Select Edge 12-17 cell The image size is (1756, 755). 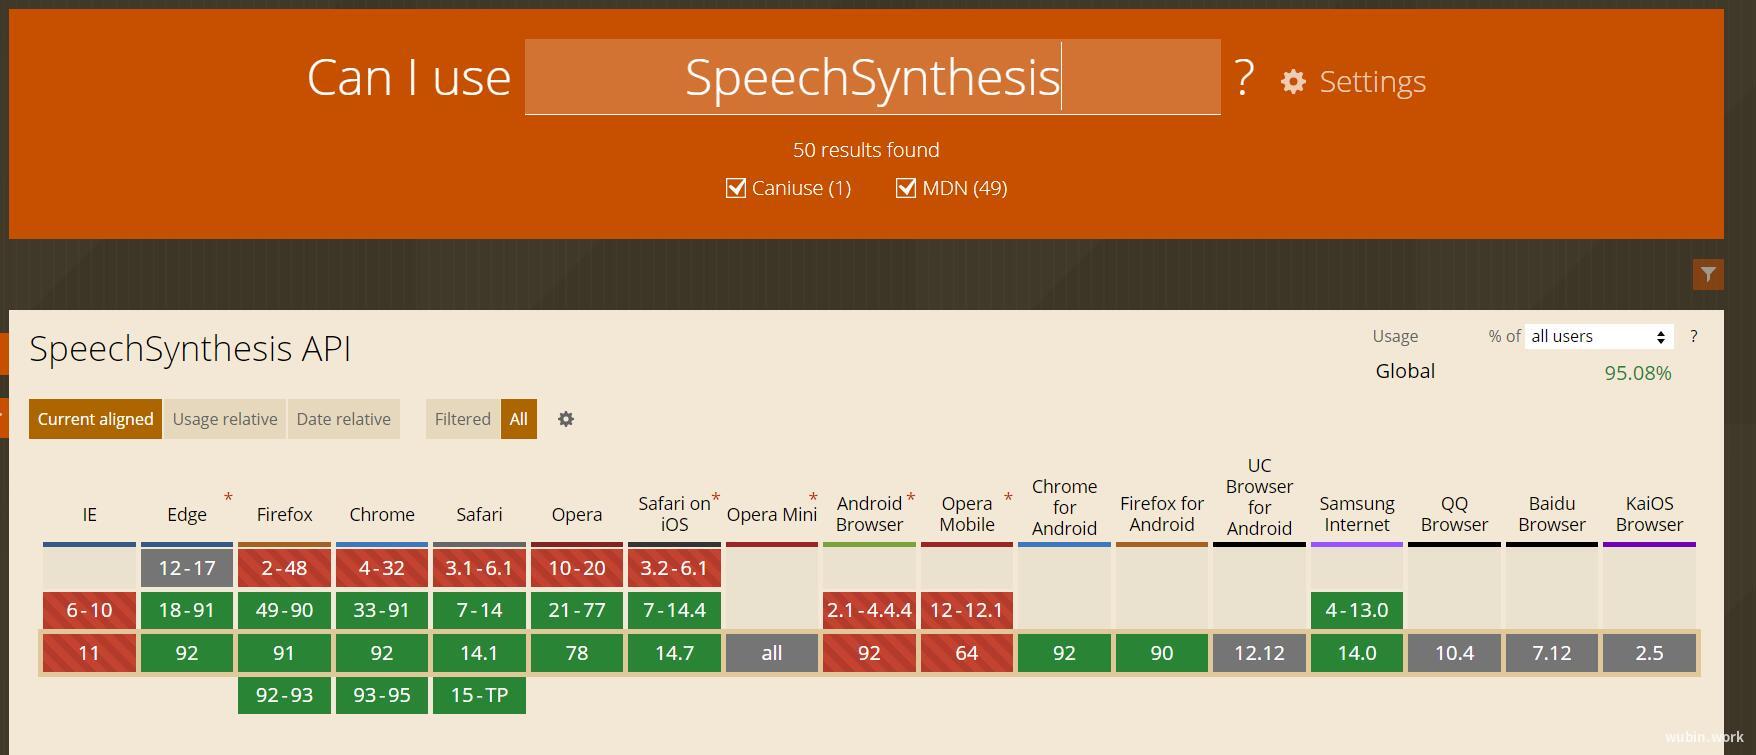[187, 568]
